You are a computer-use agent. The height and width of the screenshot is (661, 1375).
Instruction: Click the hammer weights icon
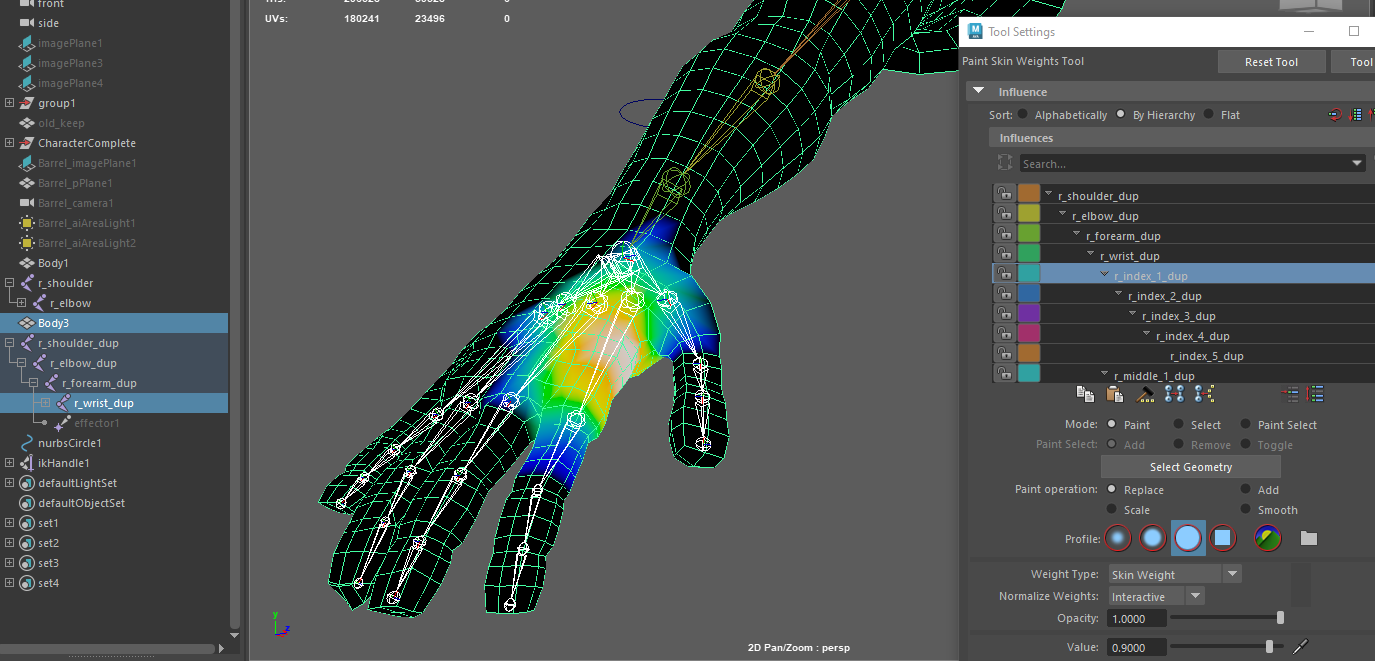[x=1145, y=394]
